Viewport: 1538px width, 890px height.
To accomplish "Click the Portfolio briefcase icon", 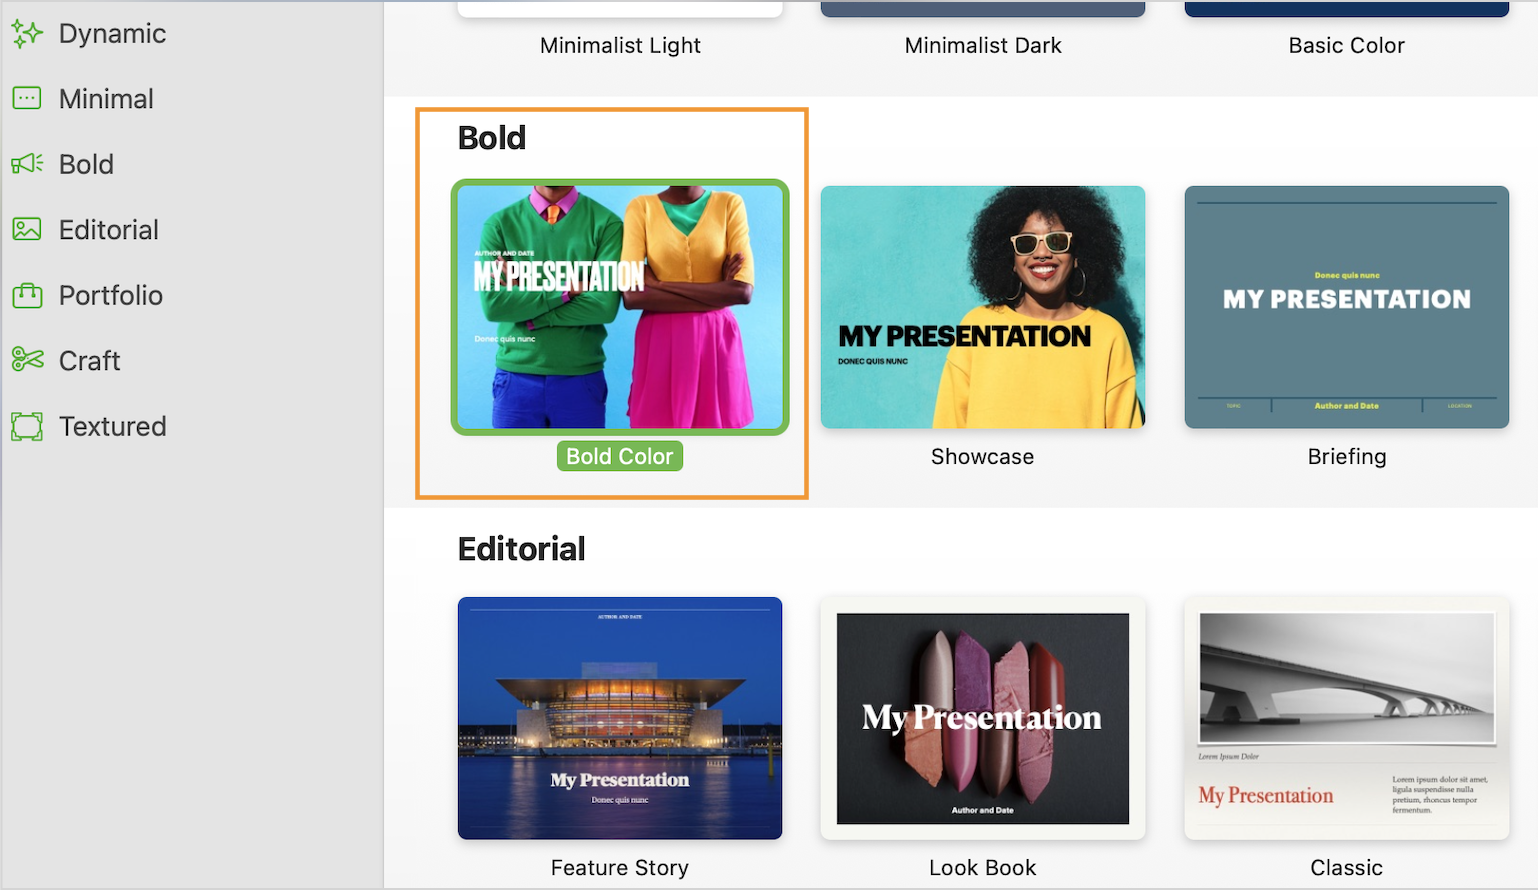I will [27, 295].
